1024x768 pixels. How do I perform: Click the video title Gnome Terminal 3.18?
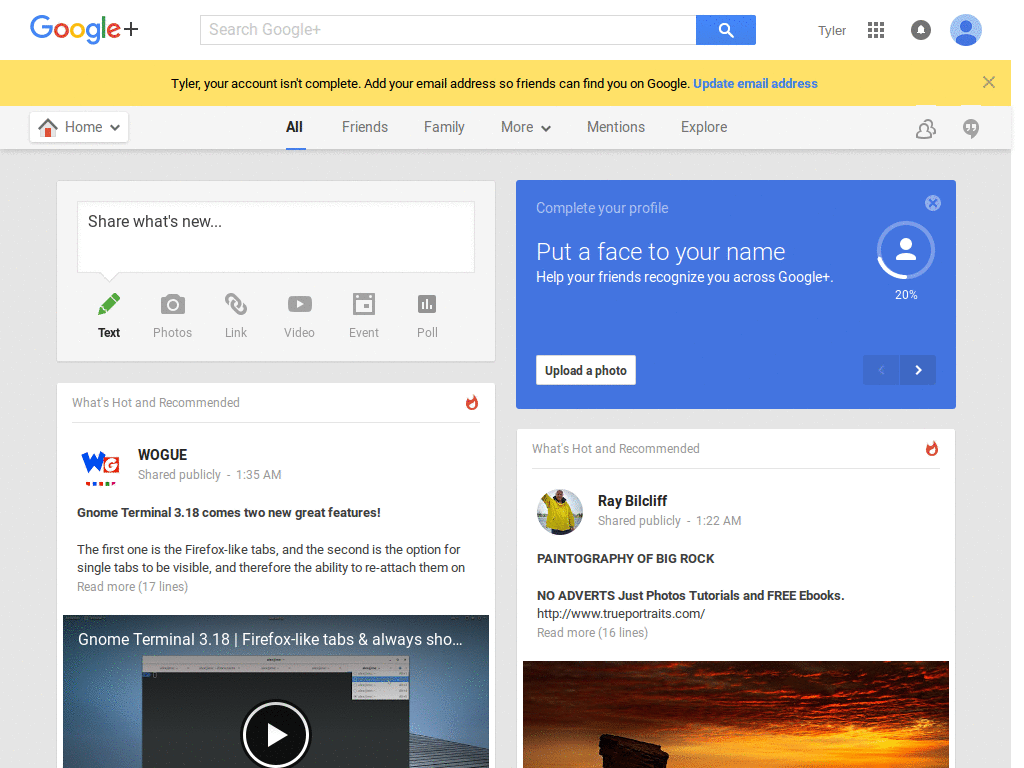270,639
